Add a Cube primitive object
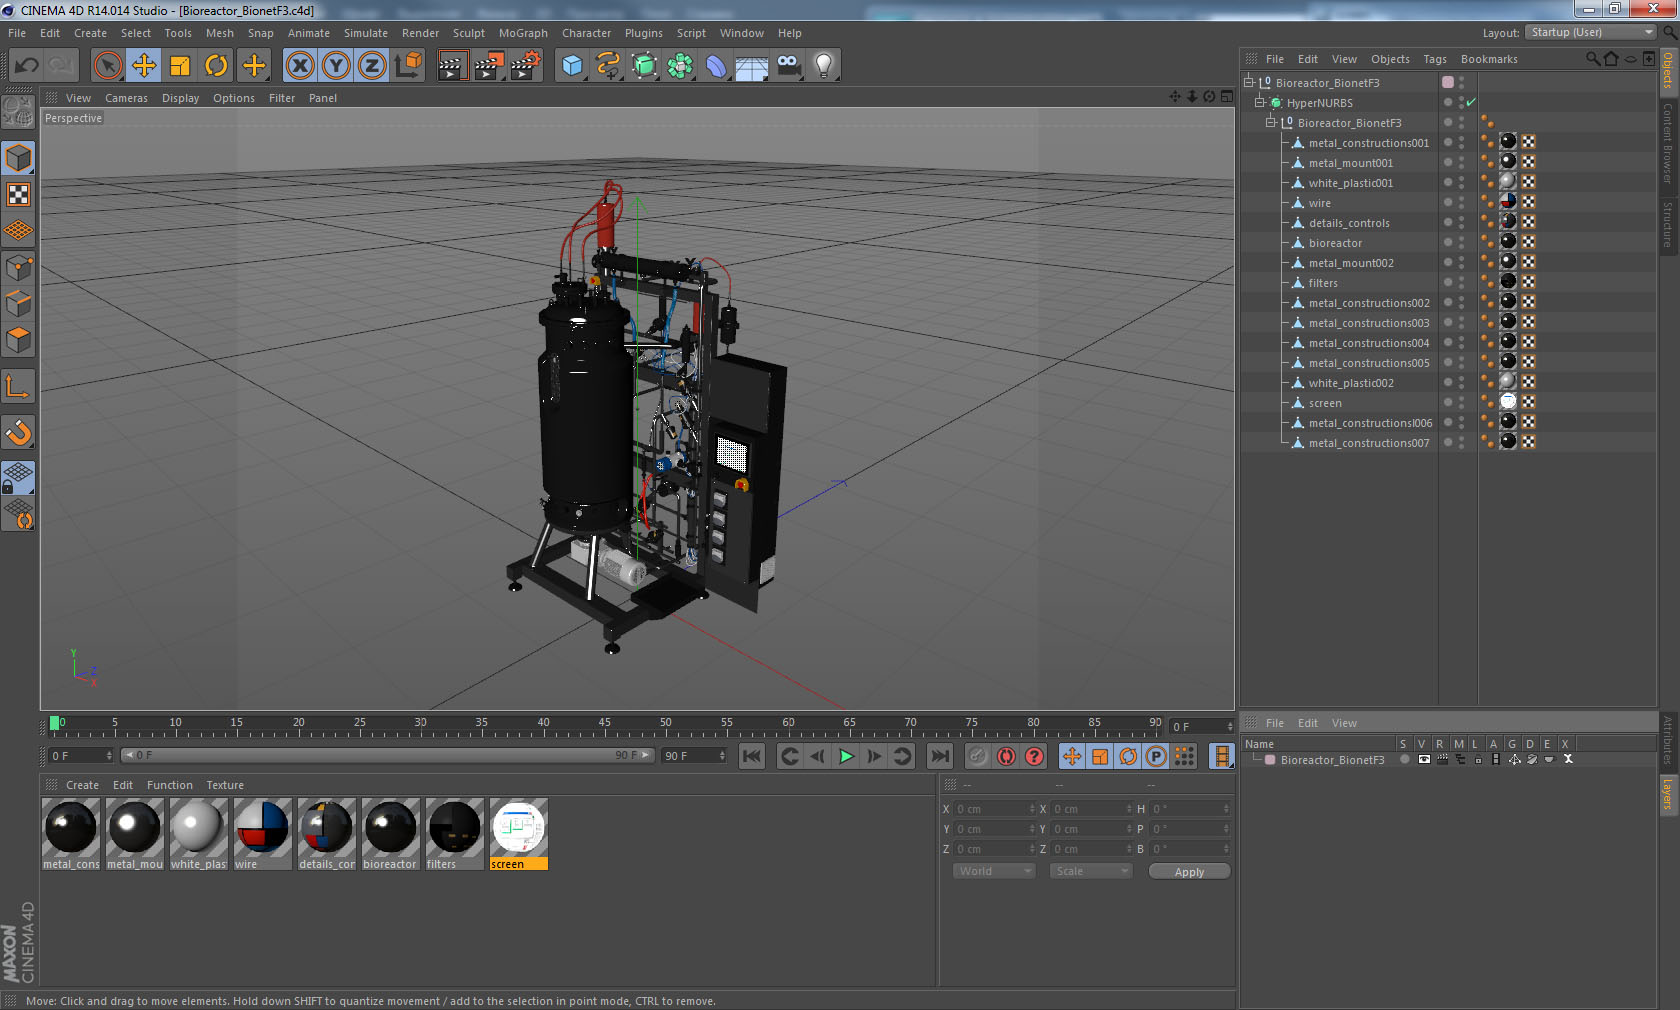This screenshot has height=1010, width=1680. pos(572,66)
